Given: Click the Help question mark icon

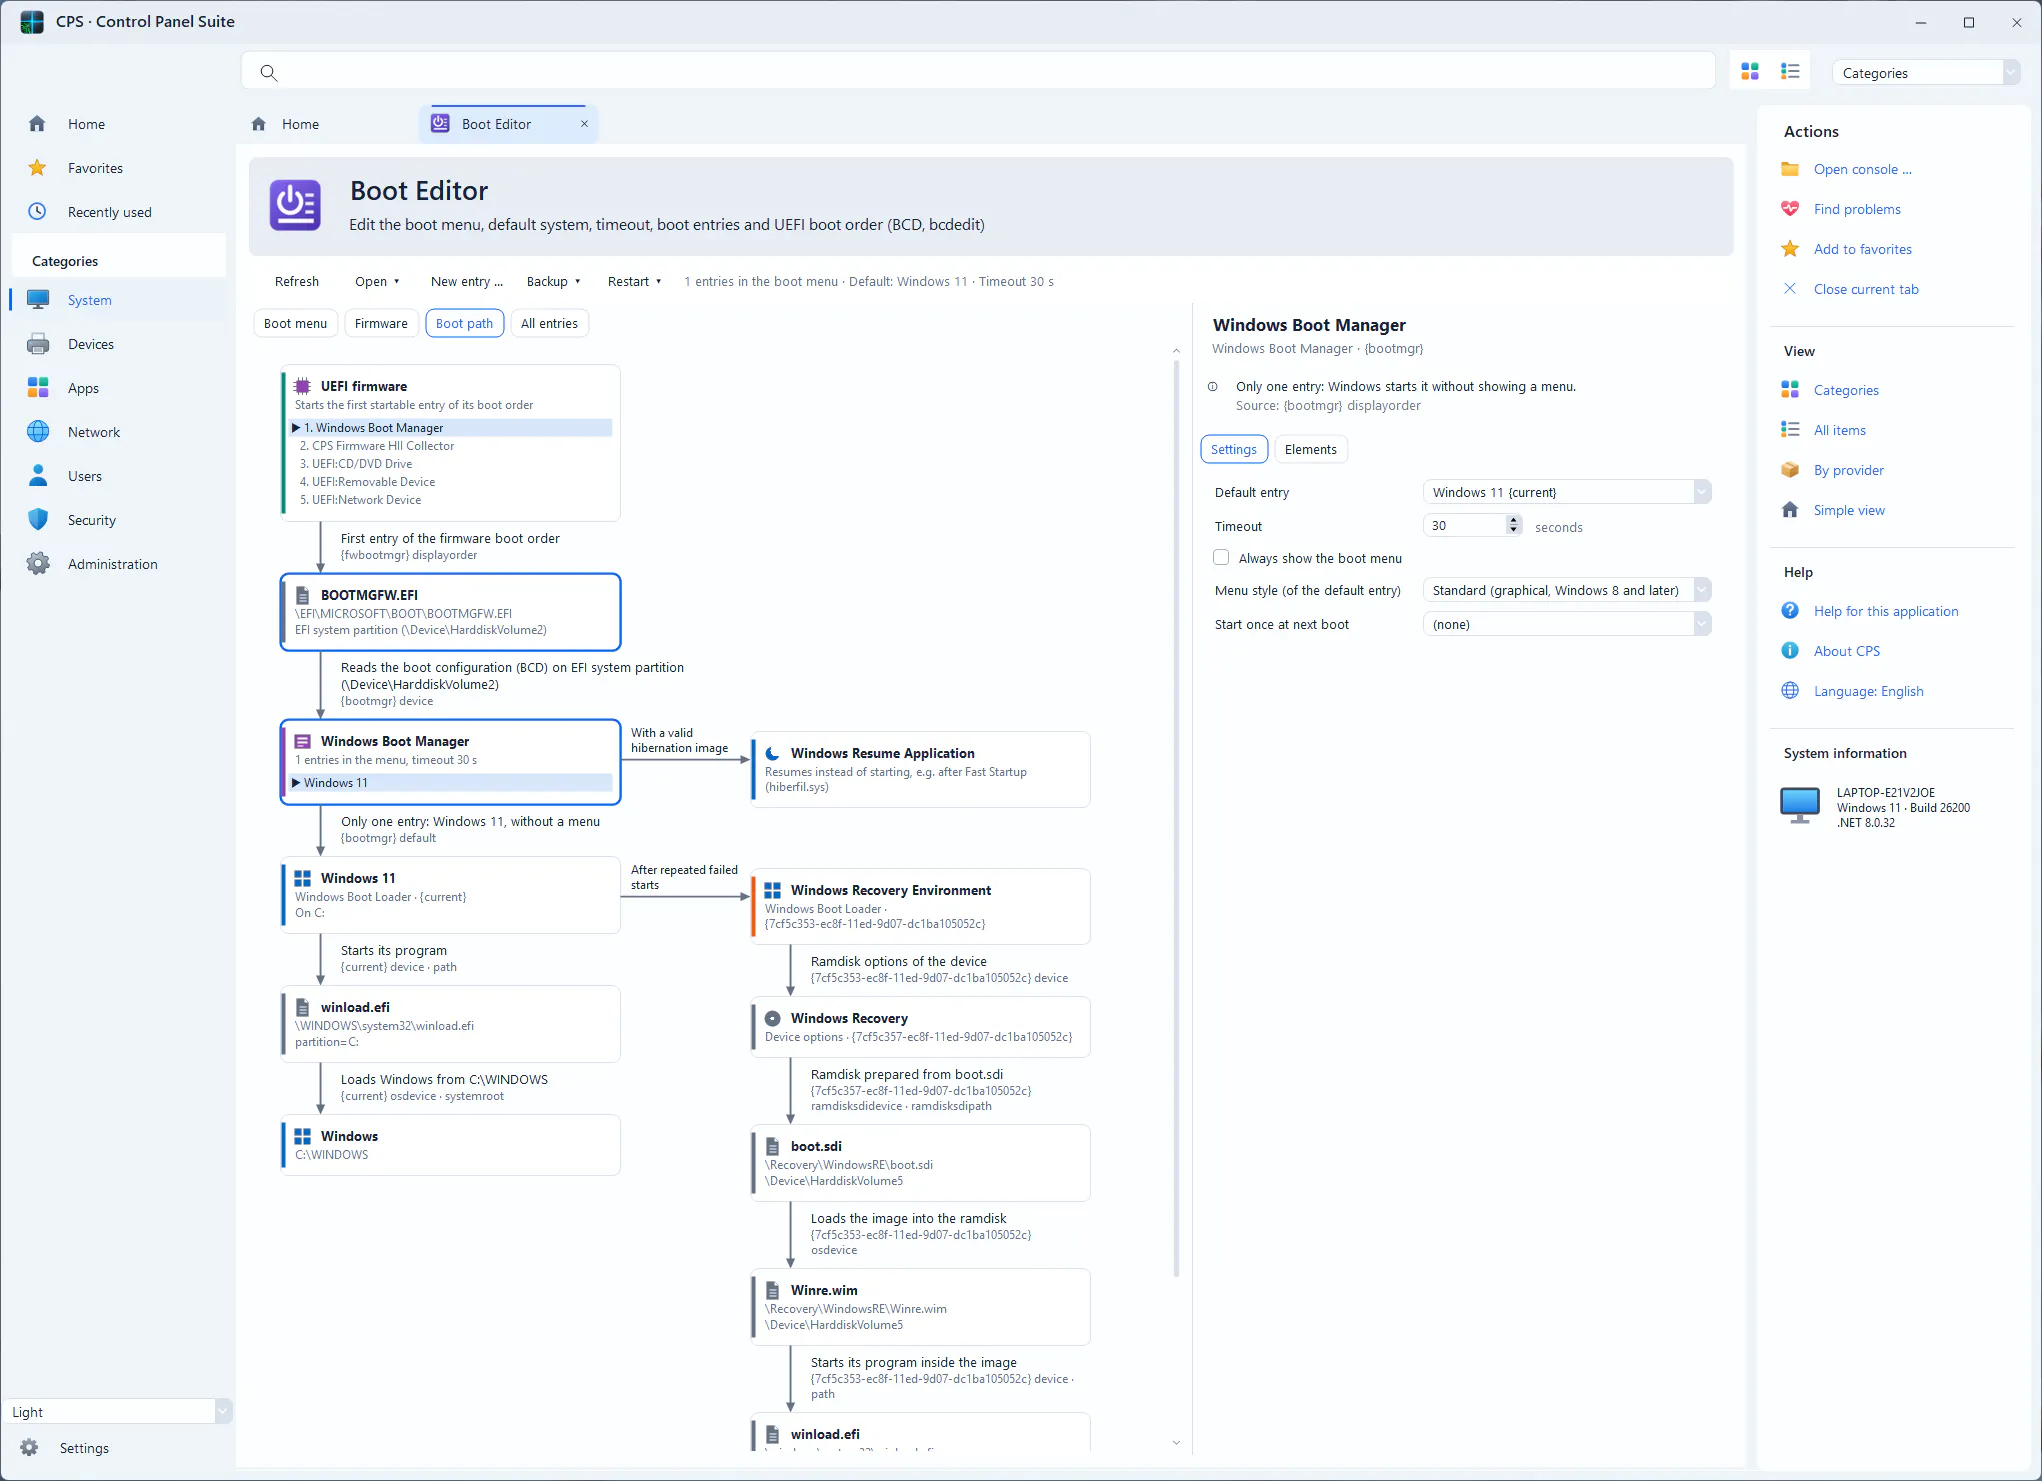Looking at the screenshot, I should 1790,611.
